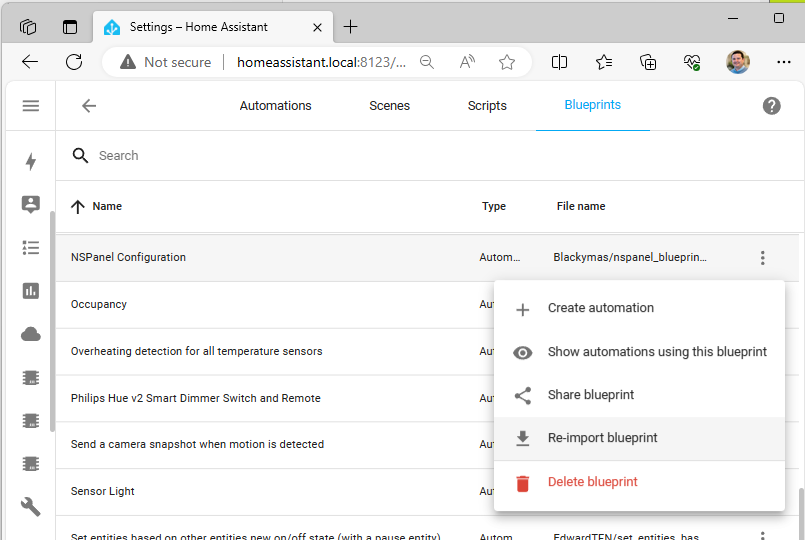
Task: Open the bar chart sidebar icon
Action: 30,291
